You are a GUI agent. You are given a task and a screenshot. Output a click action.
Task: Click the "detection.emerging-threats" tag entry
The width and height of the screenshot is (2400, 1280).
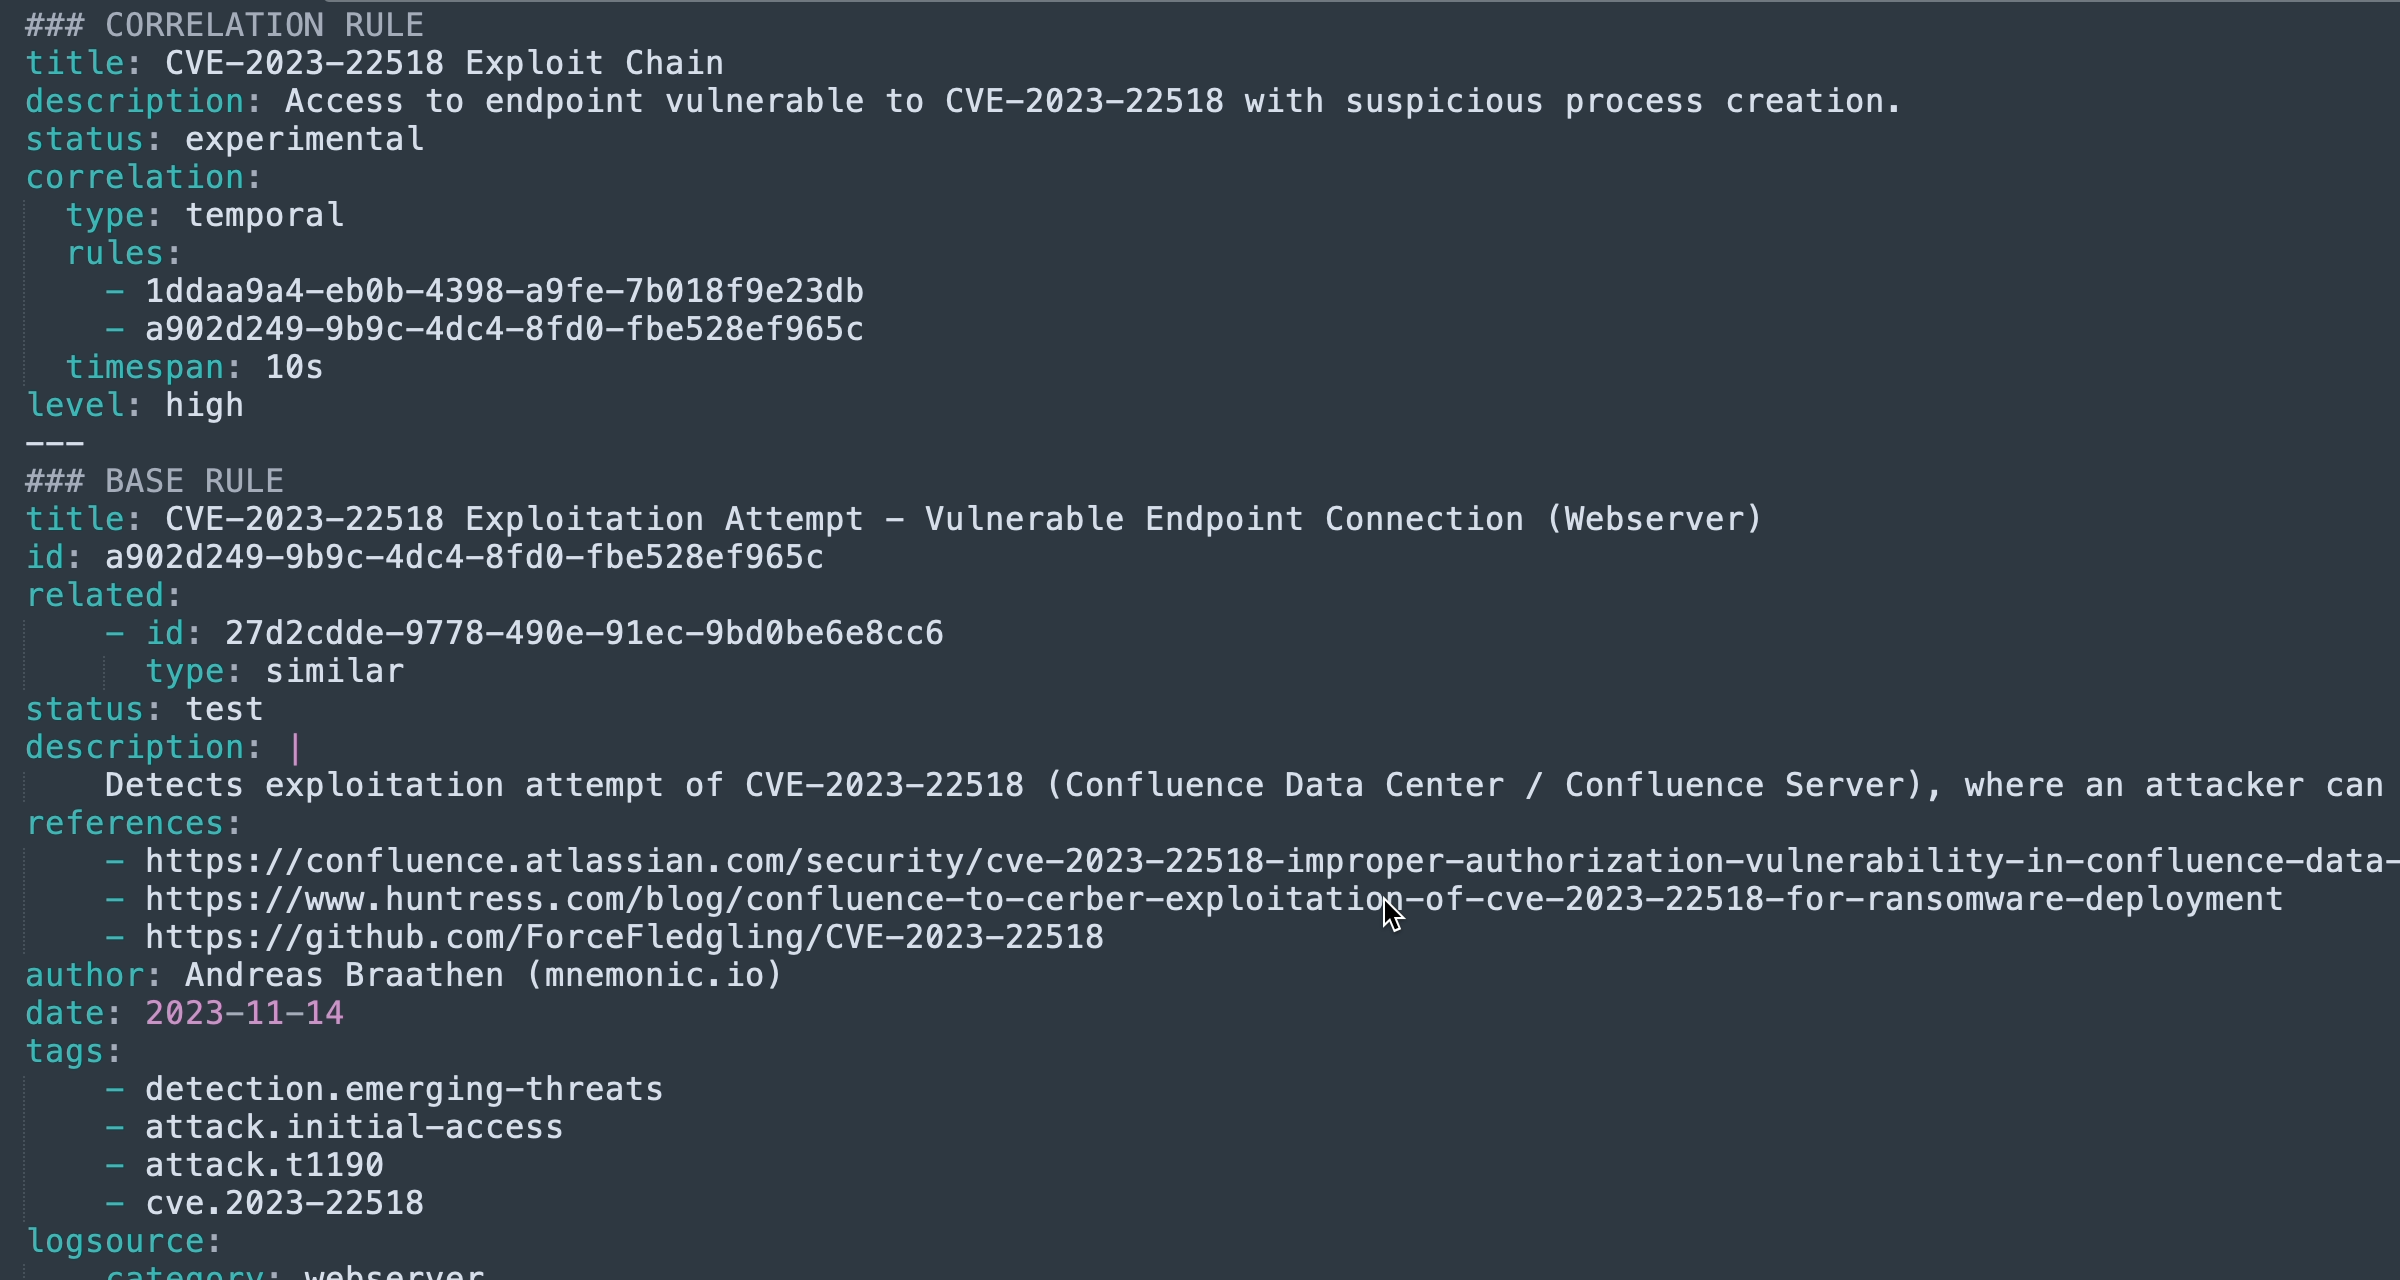tap(404, 1089)
